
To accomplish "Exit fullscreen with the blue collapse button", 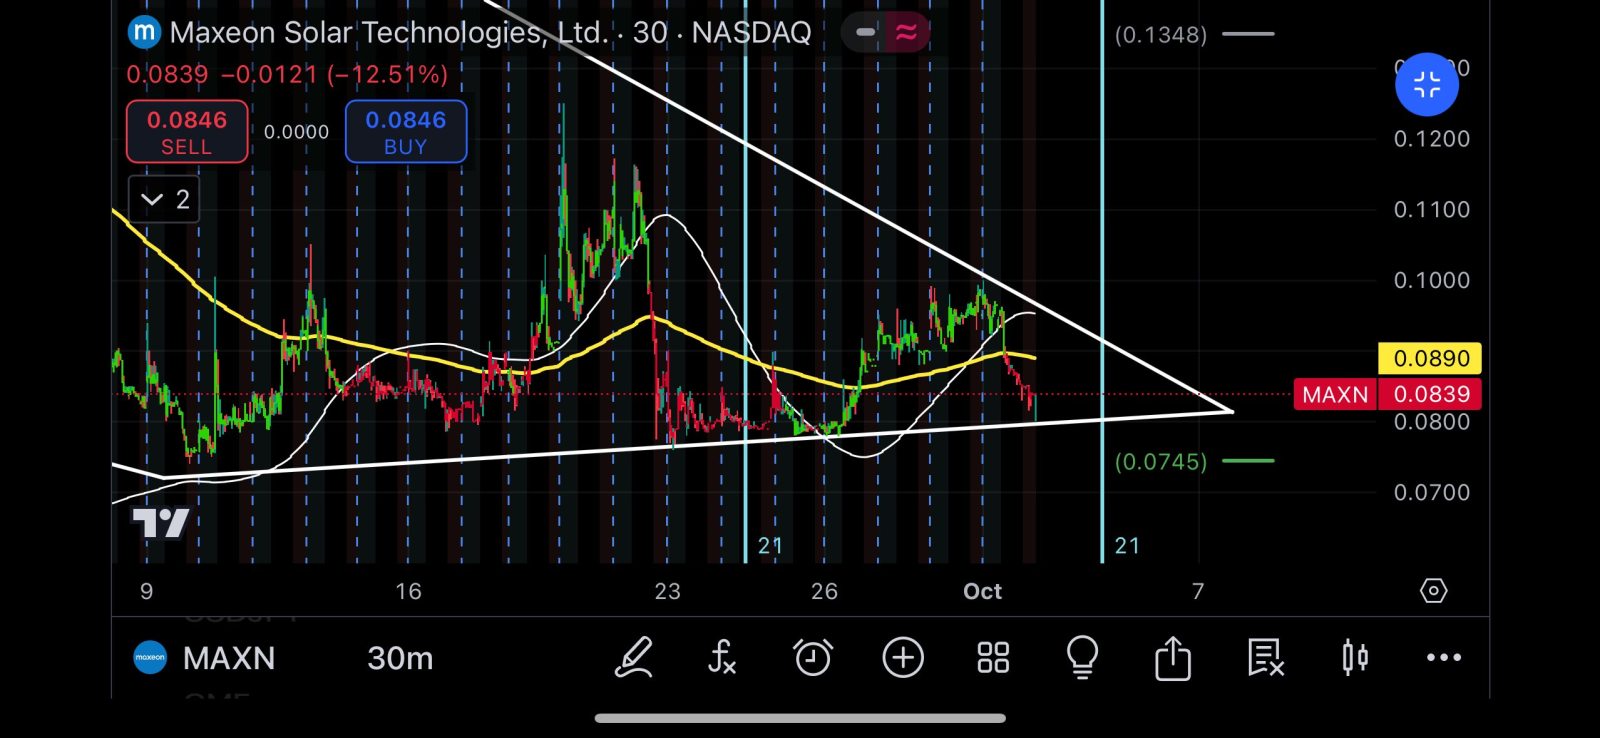I will point(1427,85).
